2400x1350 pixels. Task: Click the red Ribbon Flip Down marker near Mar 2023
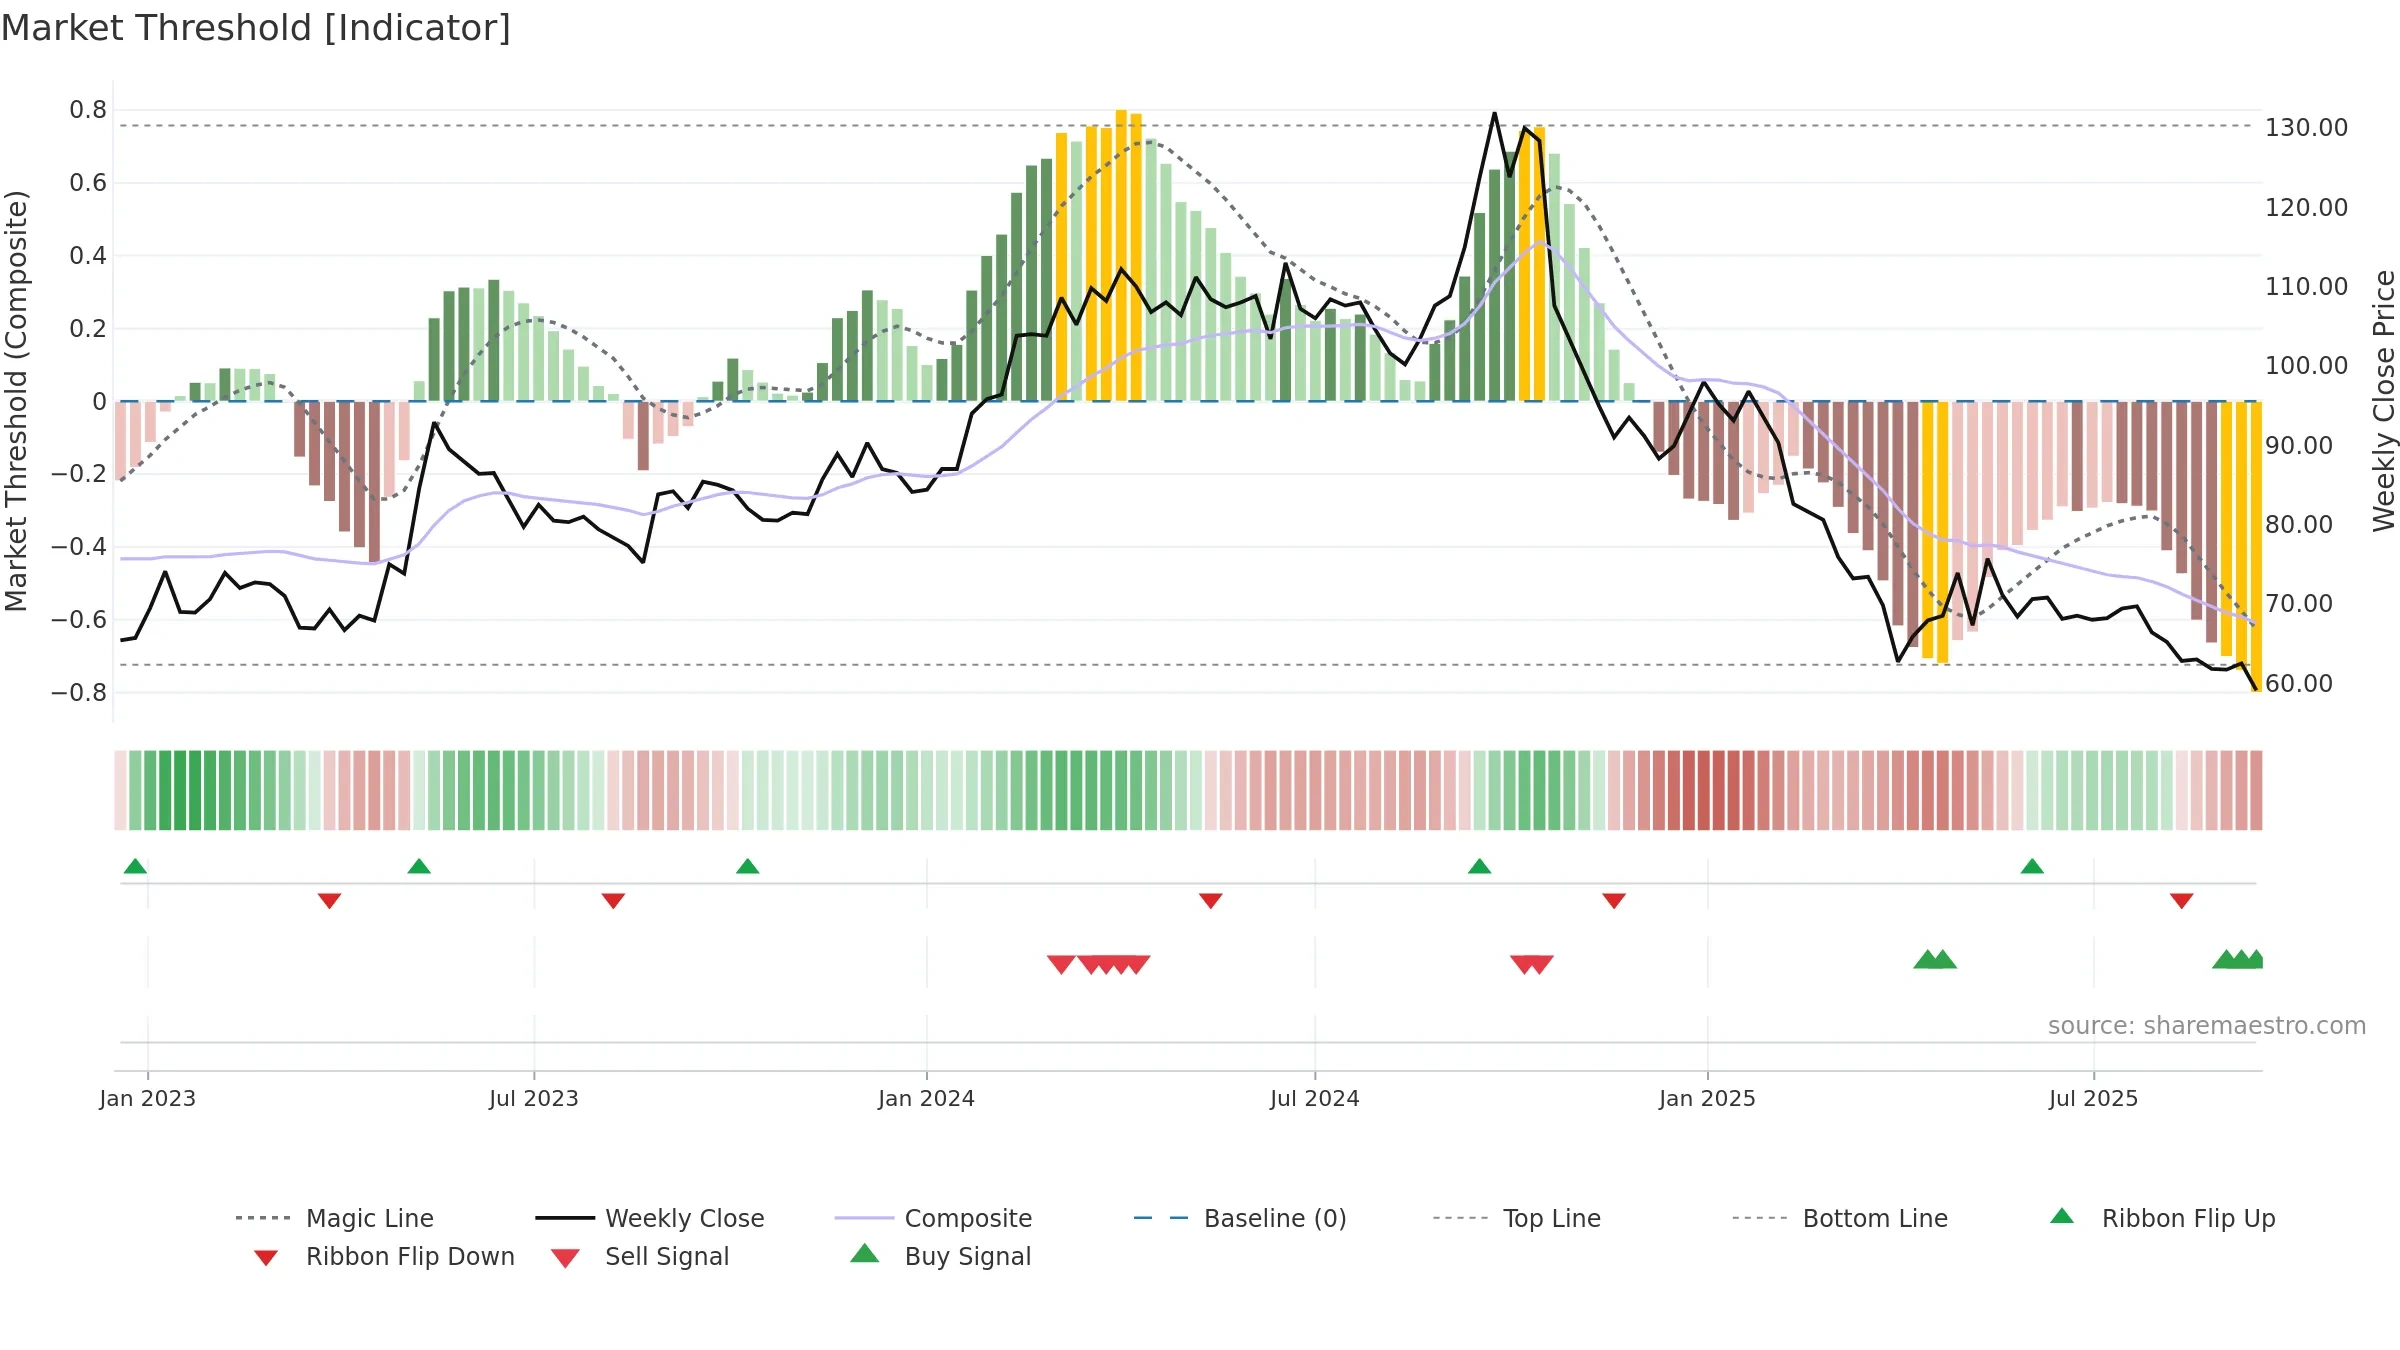329,901
